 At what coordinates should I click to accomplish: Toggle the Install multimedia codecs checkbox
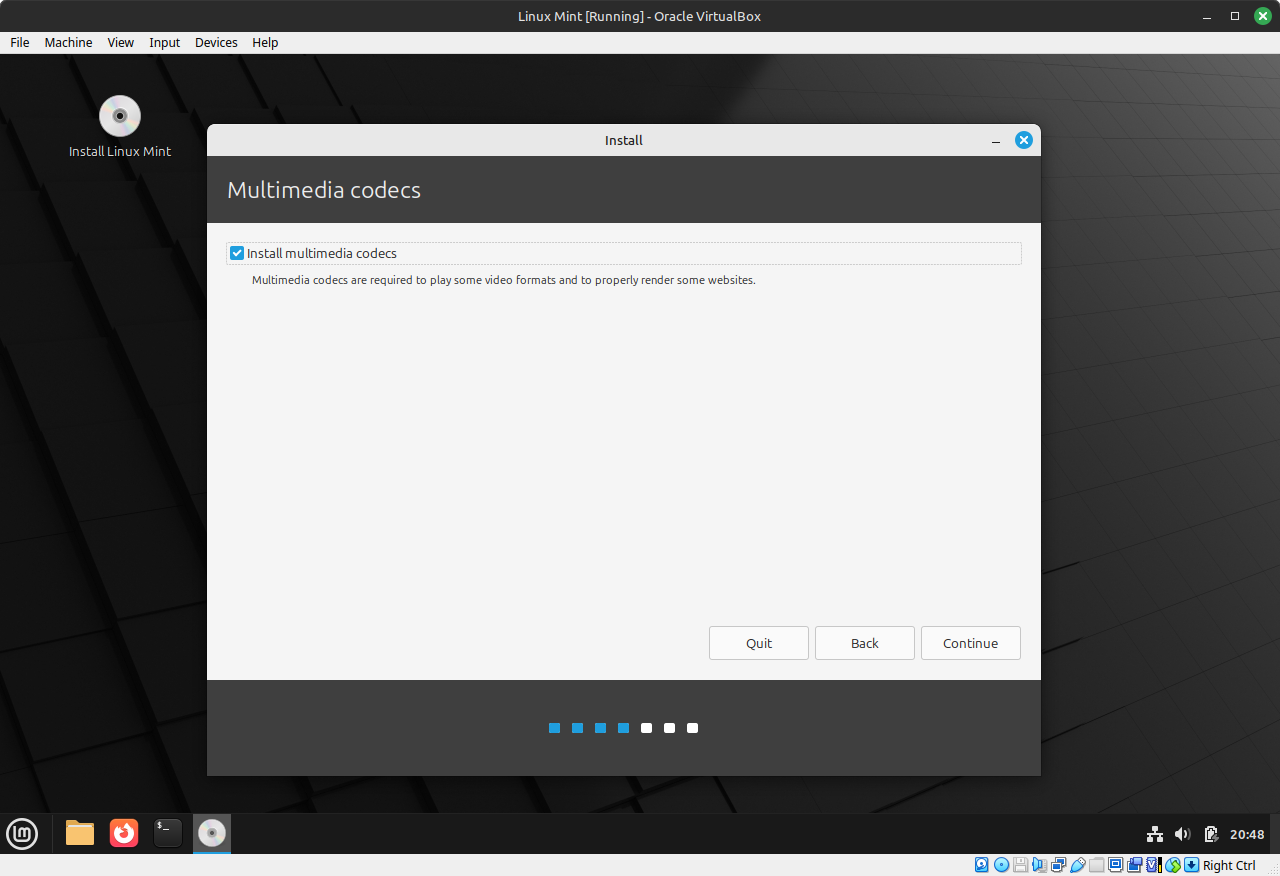[x=237, y=253]
